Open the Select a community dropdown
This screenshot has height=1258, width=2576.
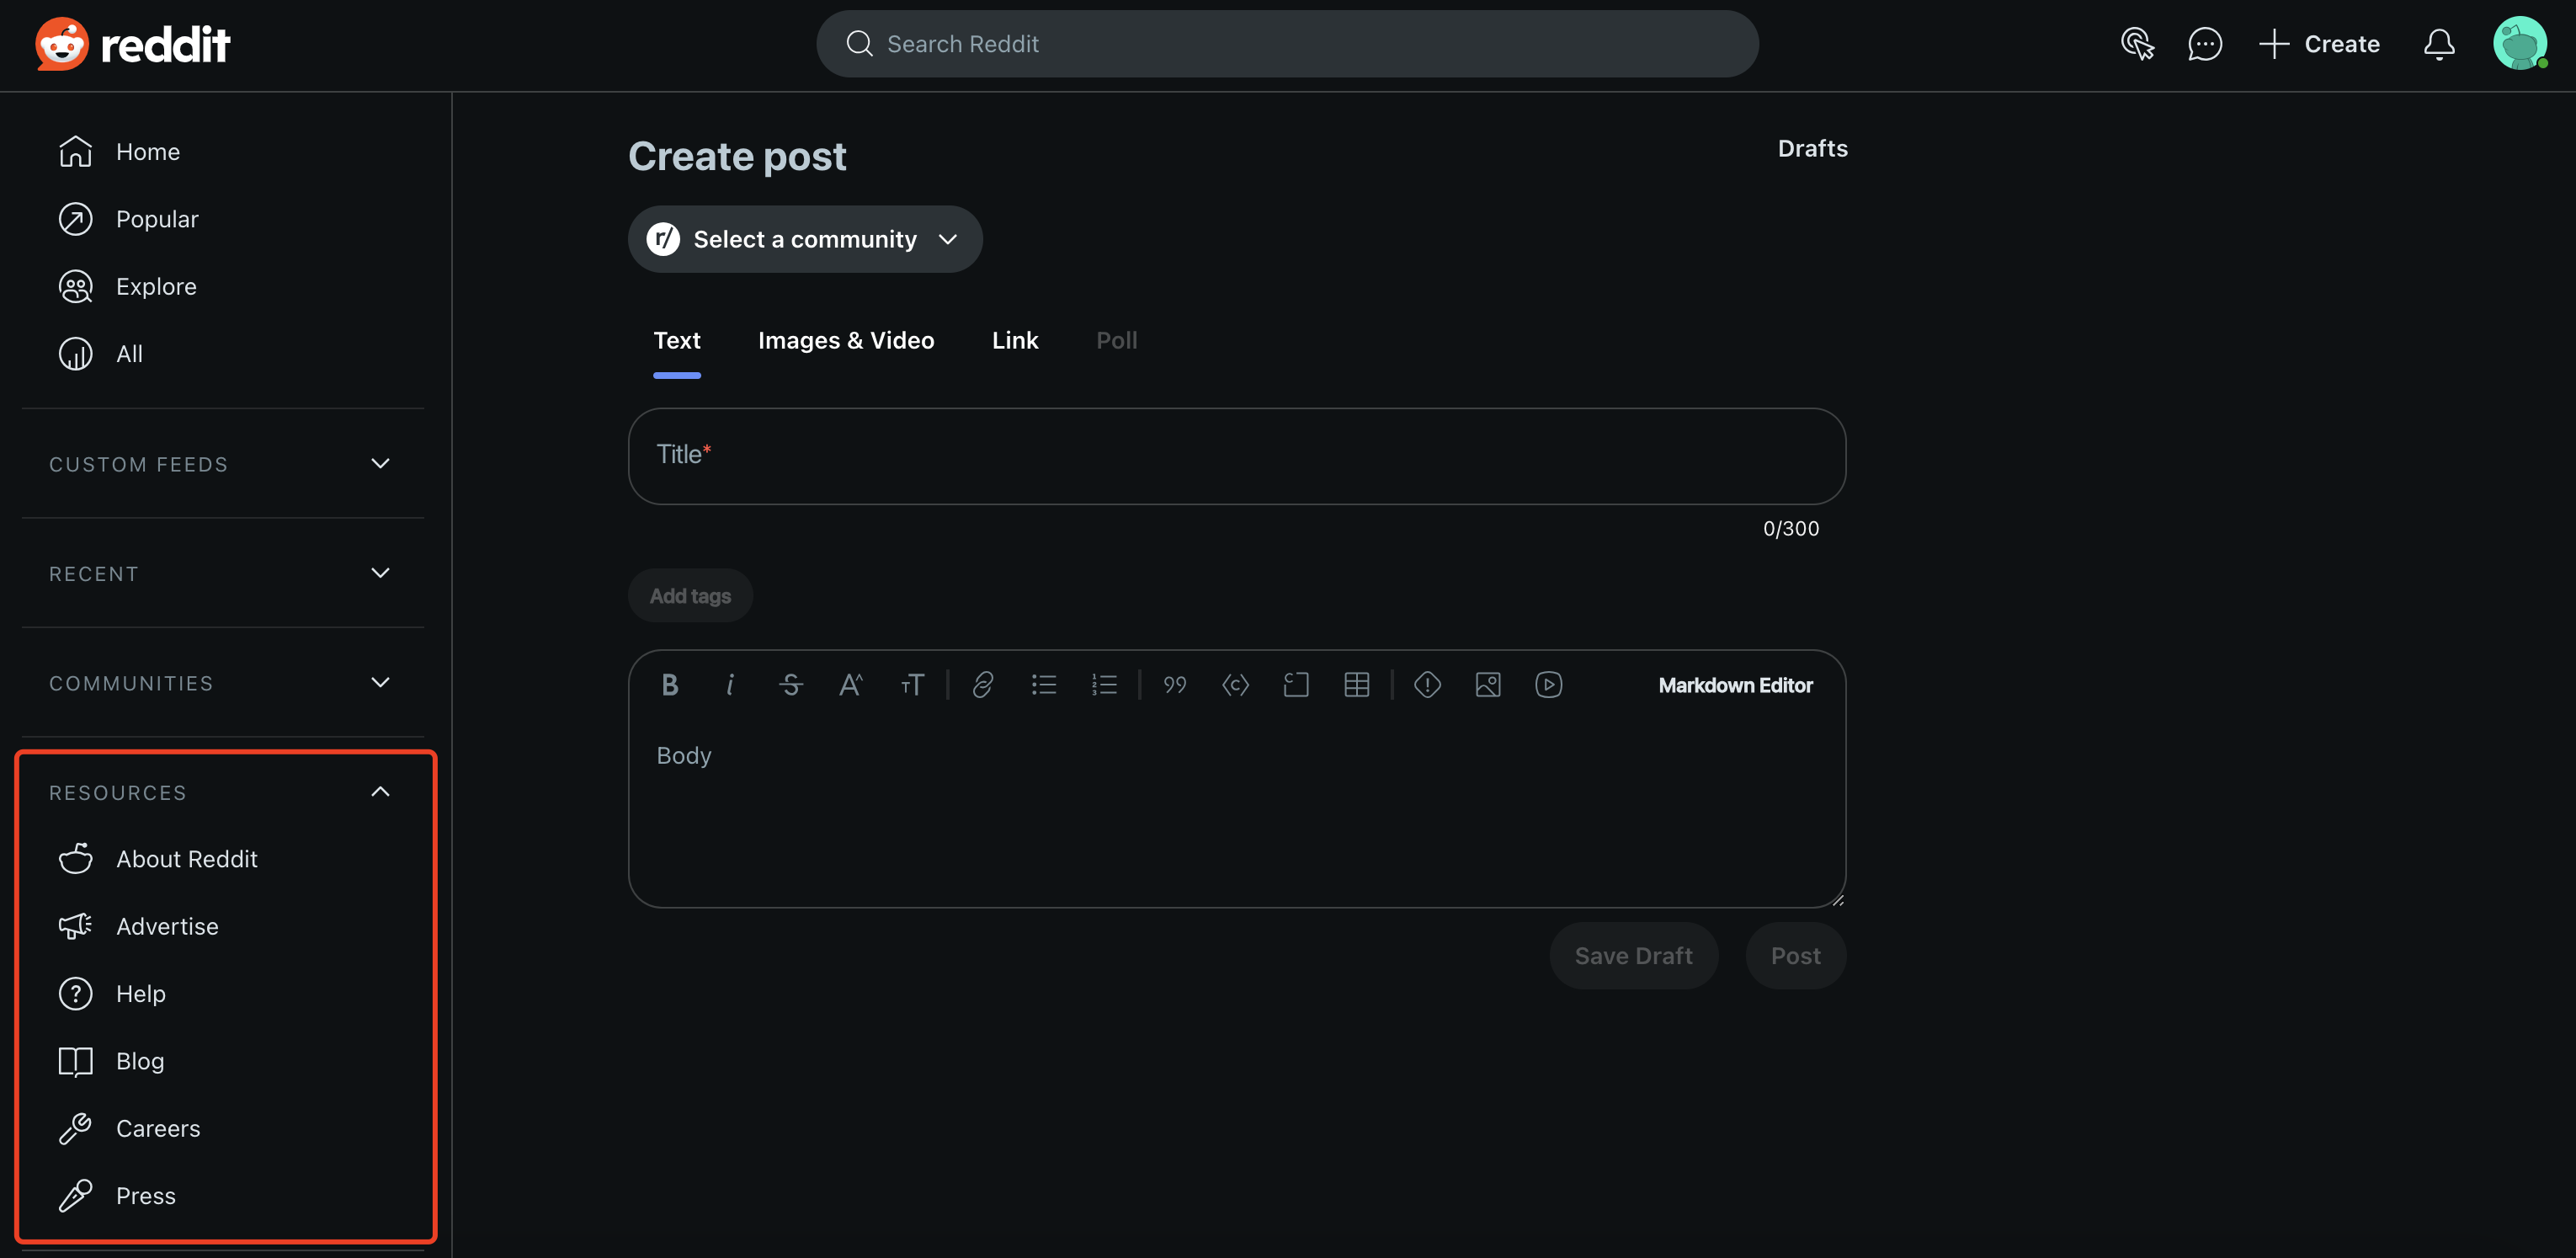coord(804,239)
